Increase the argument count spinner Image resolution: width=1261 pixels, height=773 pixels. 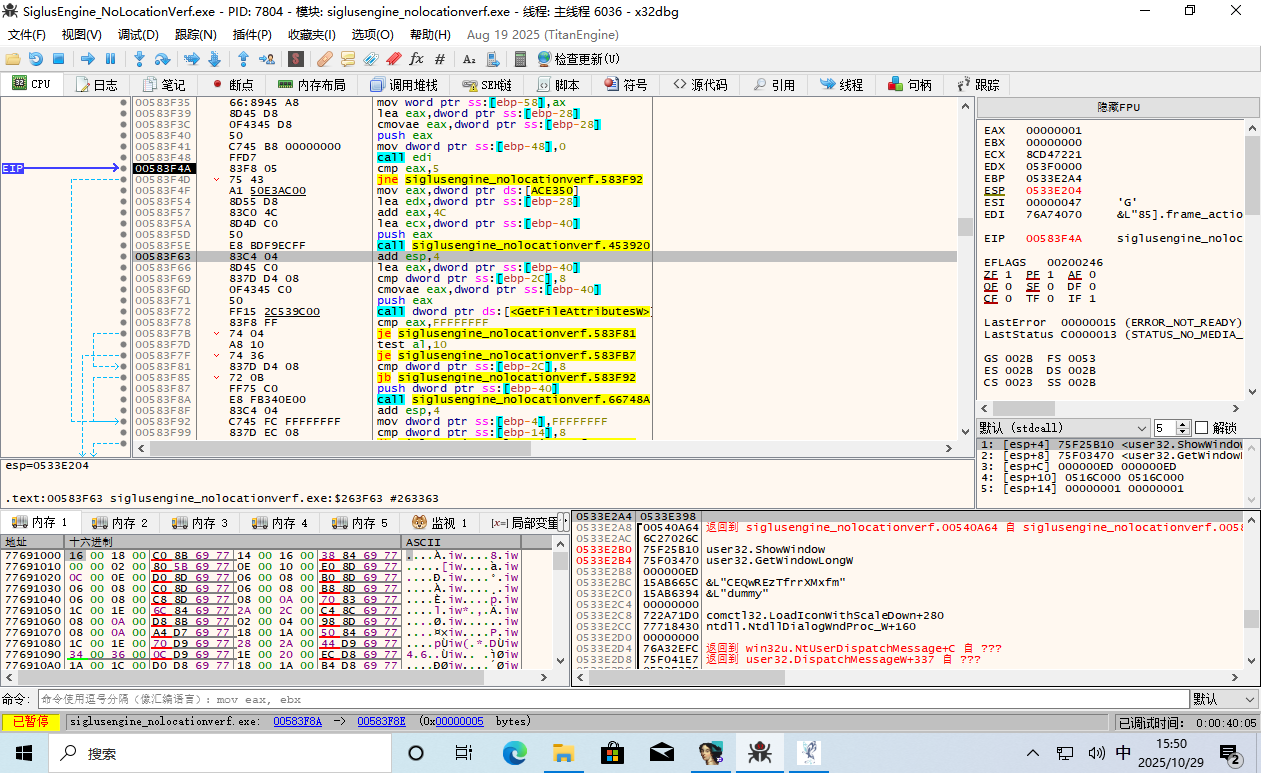click(x=1183, y=424)
